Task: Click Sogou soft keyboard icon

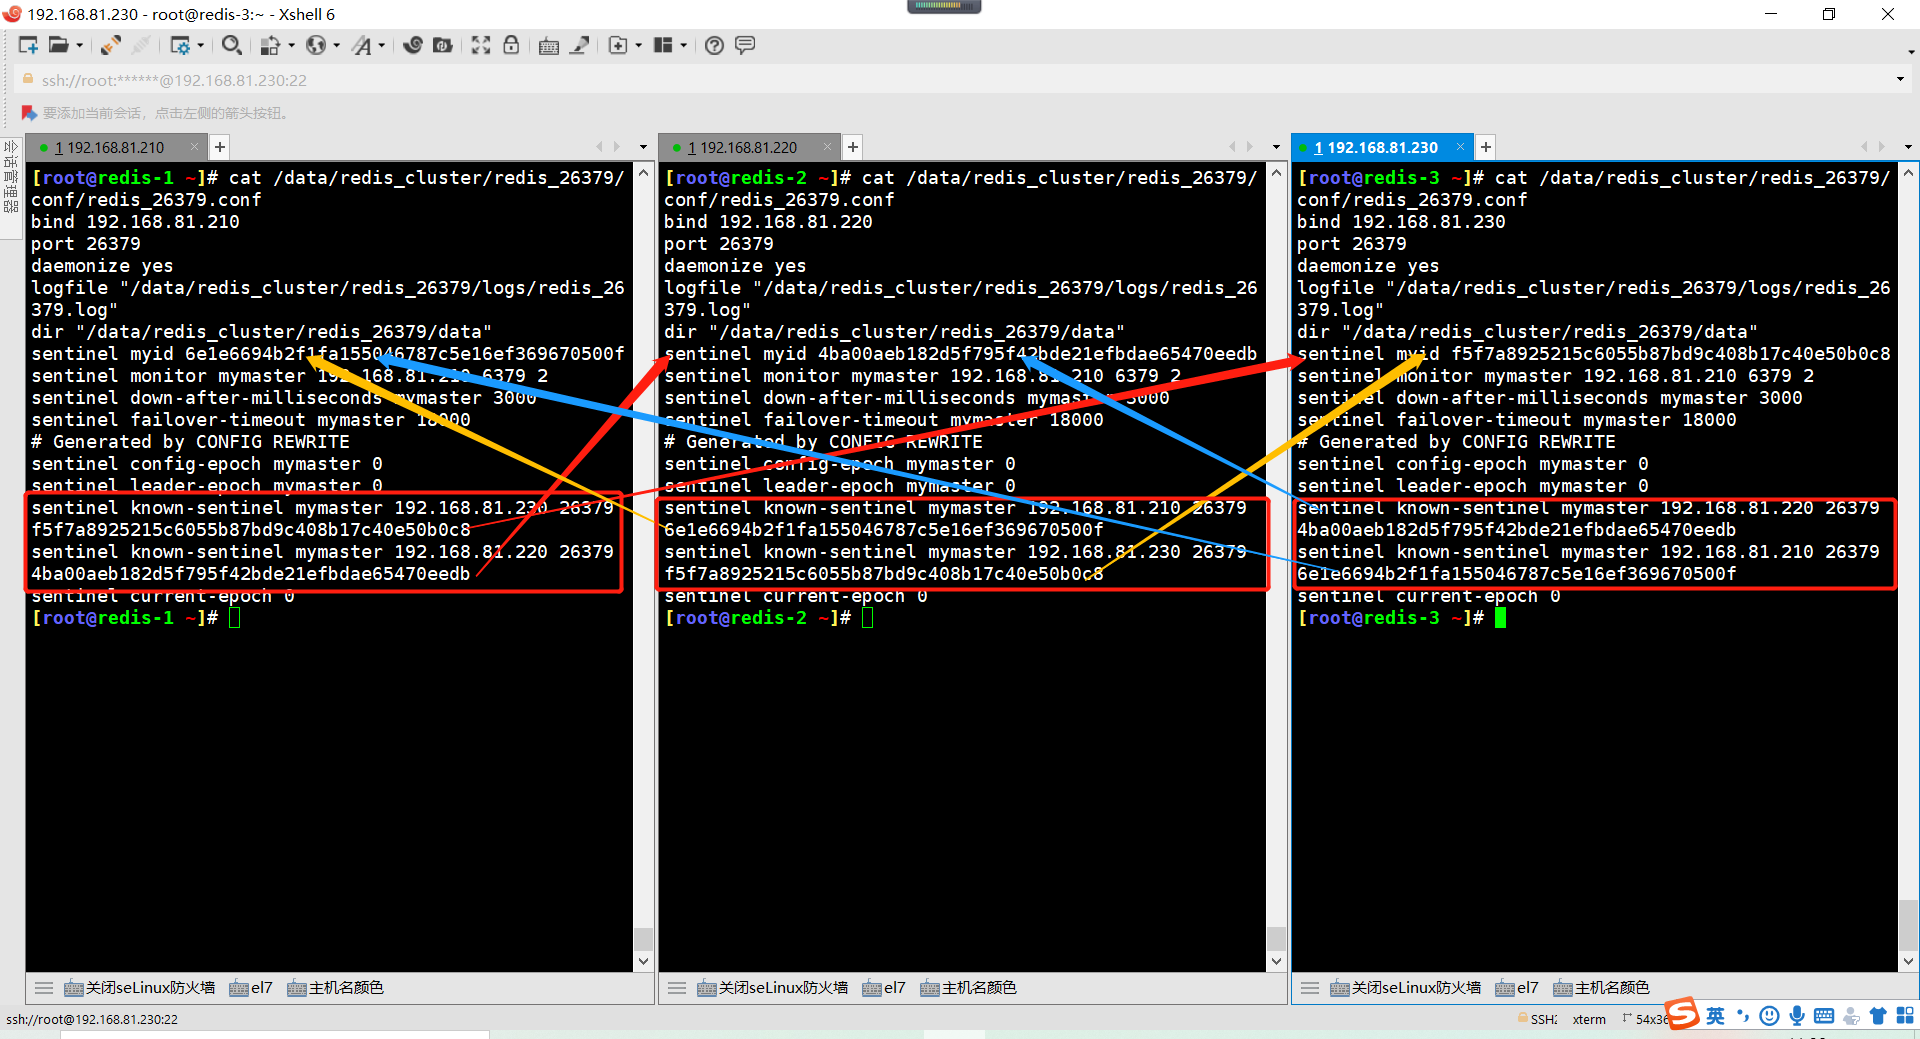Action: [x=1824, y=1016]
